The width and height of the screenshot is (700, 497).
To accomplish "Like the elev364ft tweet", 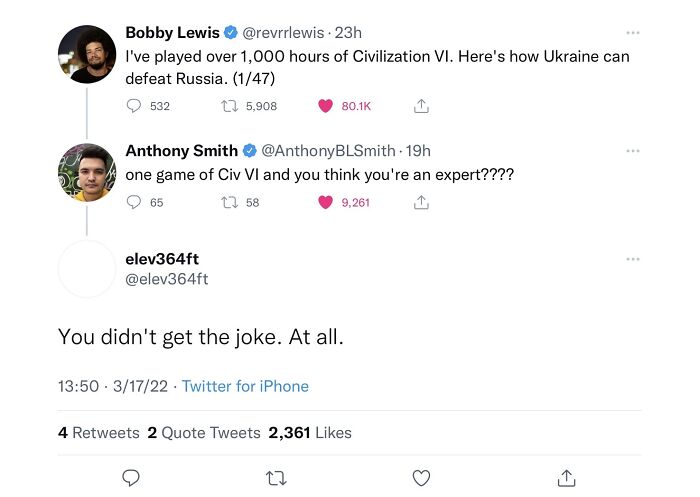I will [421, 478].
